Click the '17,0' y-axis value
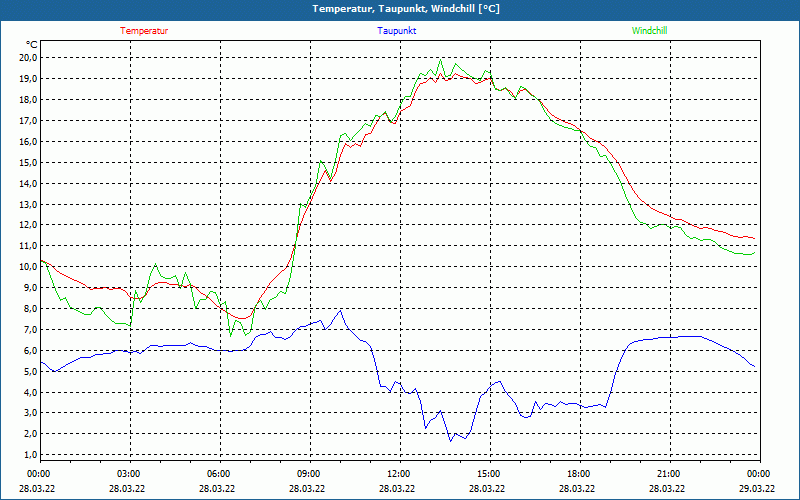The width and height of the screenshot is (800, 500). point(28,120)
